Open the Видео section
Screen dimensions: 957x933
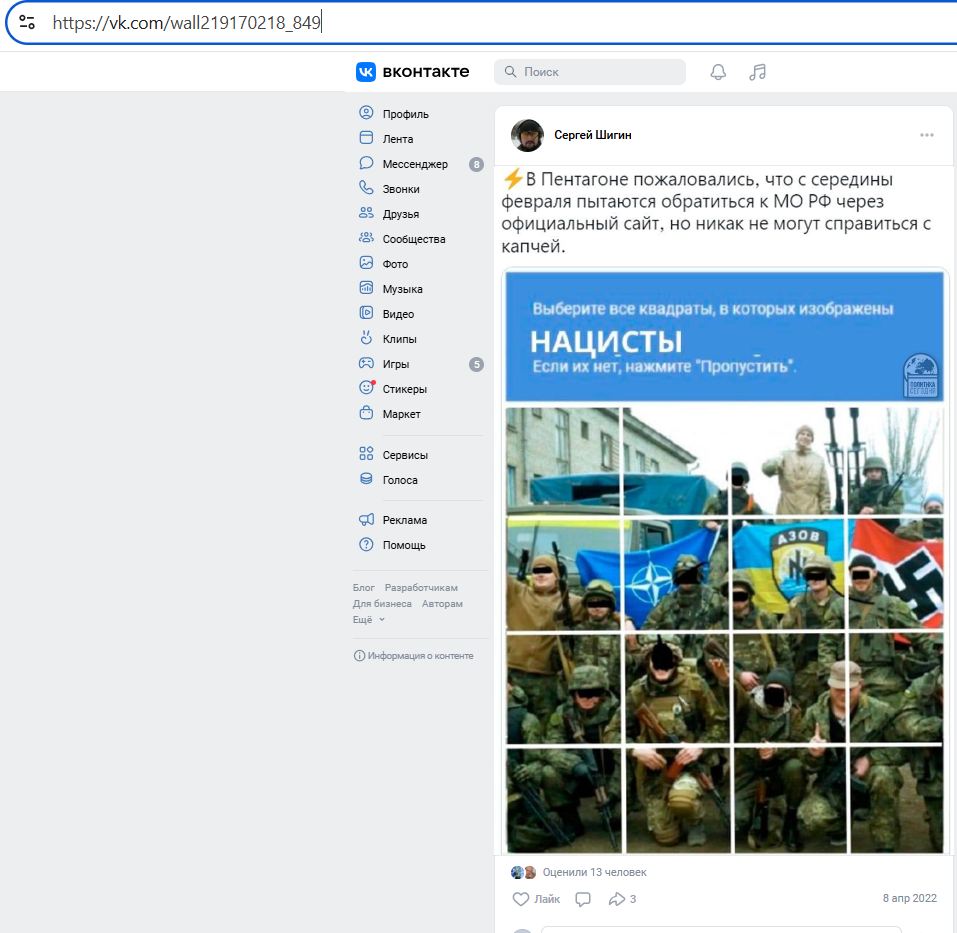click(x=395, y=313)
